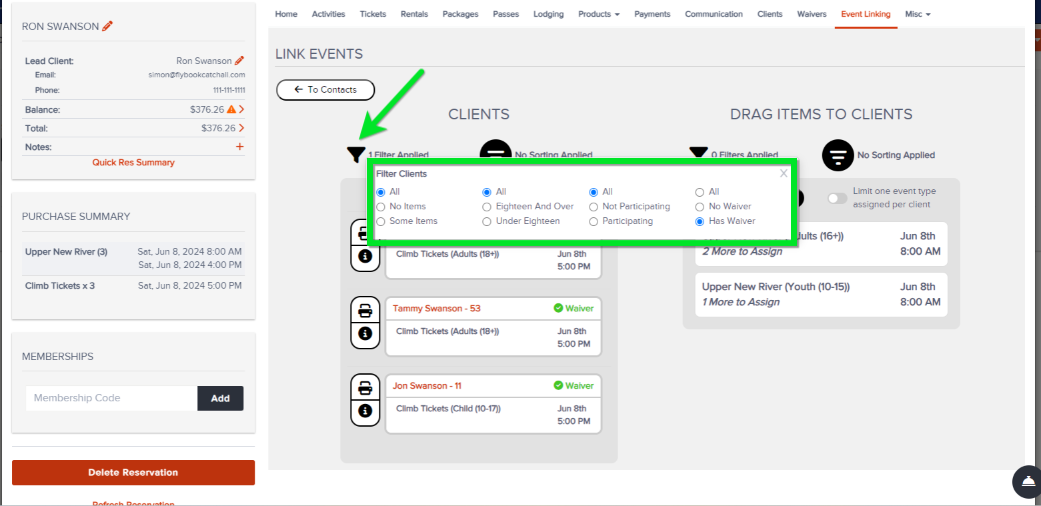The height and width of the screenshot is (506, 1041).
Task: Toggle Limit one event type per client
Action: pos(837,198)
